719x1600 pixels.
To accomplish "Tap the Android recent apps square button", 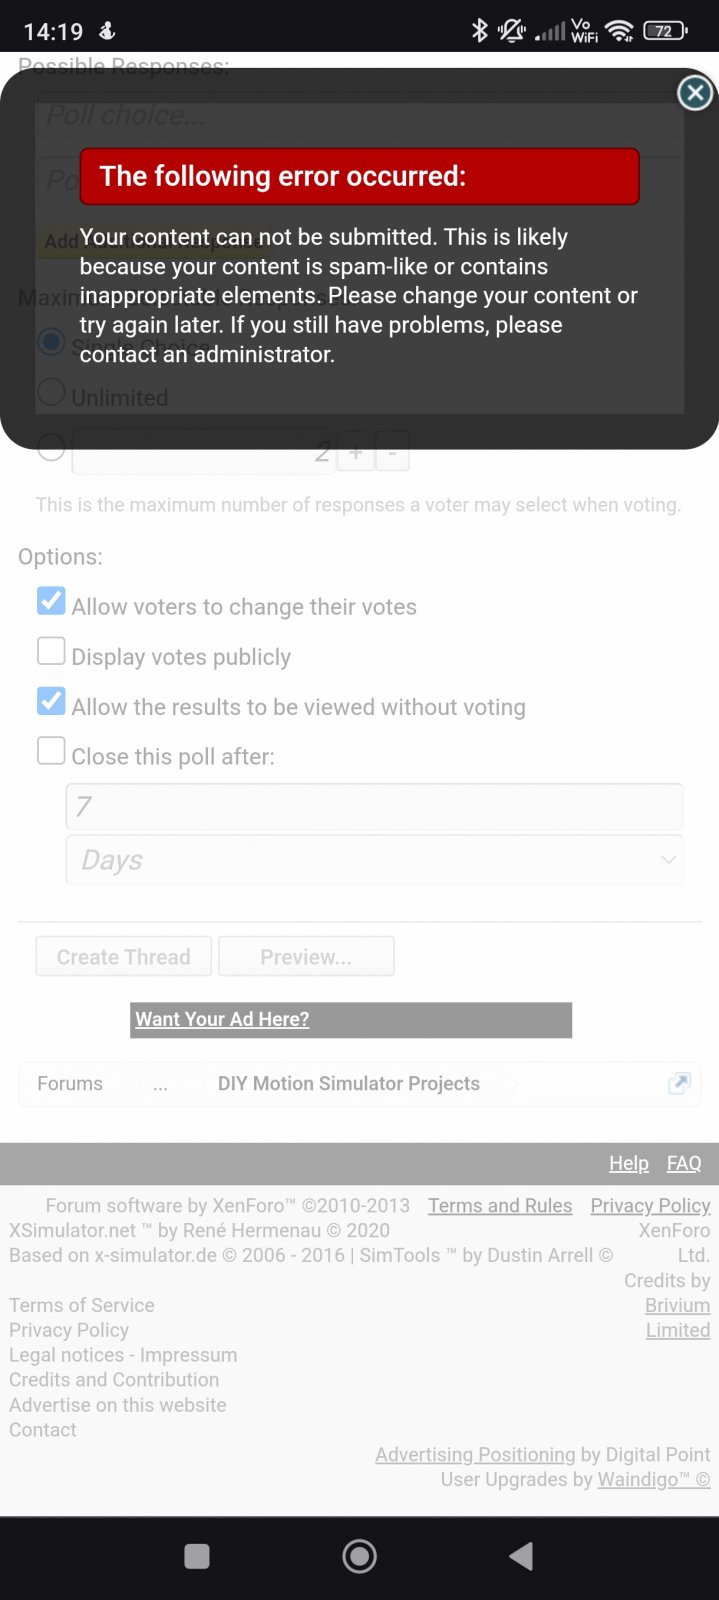I will coord(197,1555).
